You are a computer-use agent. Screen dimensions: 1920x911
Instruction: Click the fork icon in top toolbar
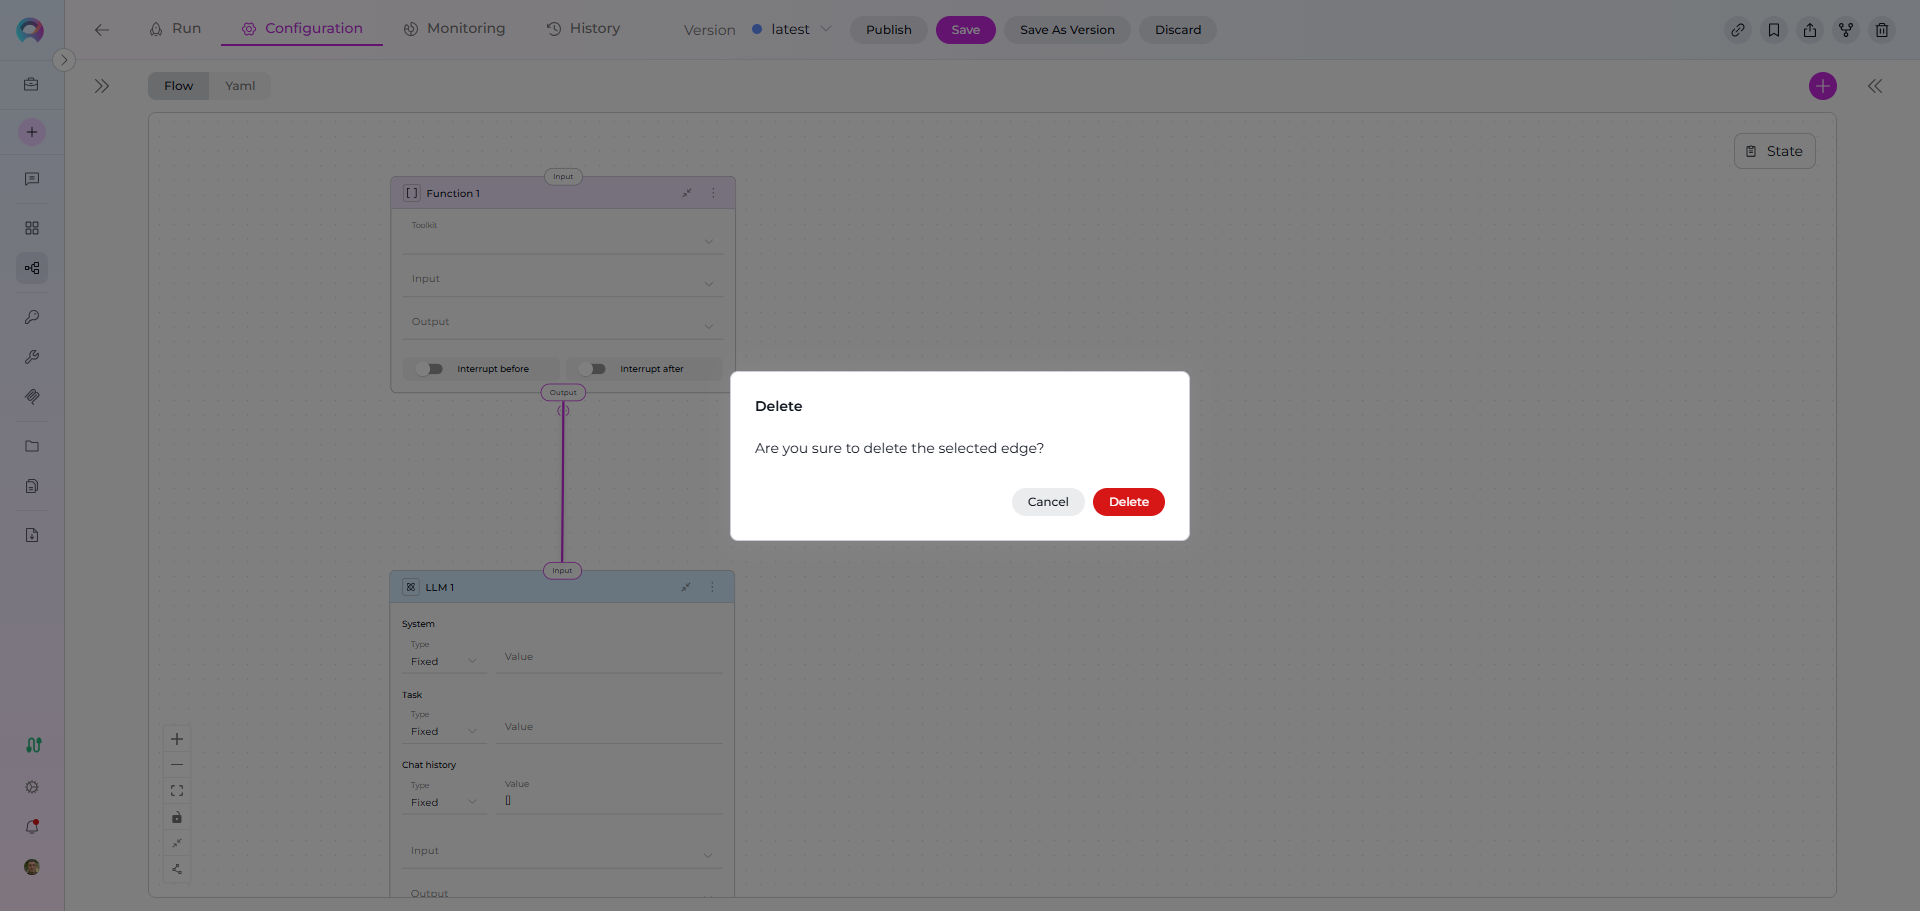tap(1846, 30)
